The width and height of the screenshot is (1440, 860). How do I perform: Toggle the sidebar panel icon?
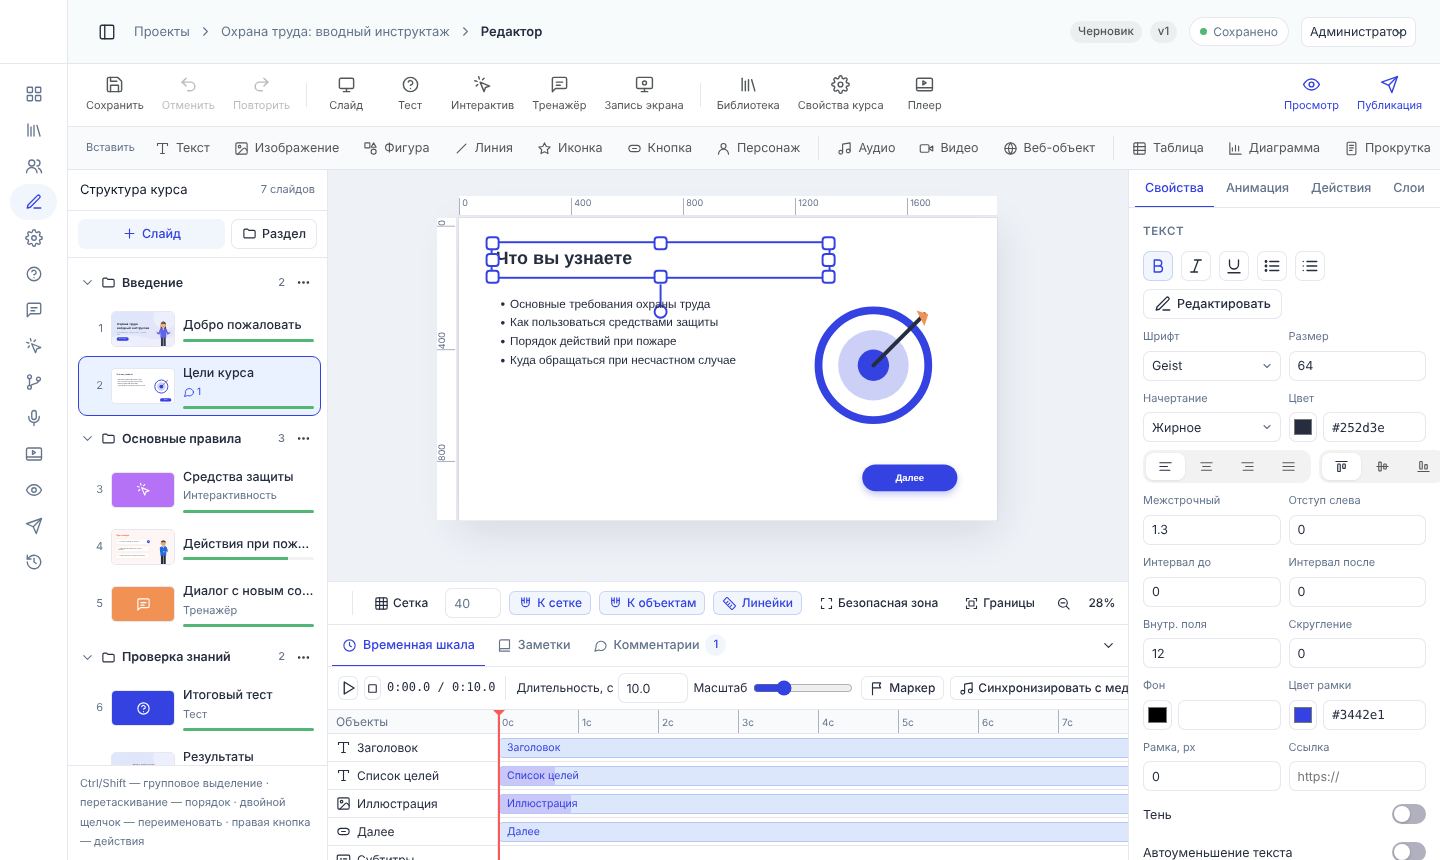(107, 32)
